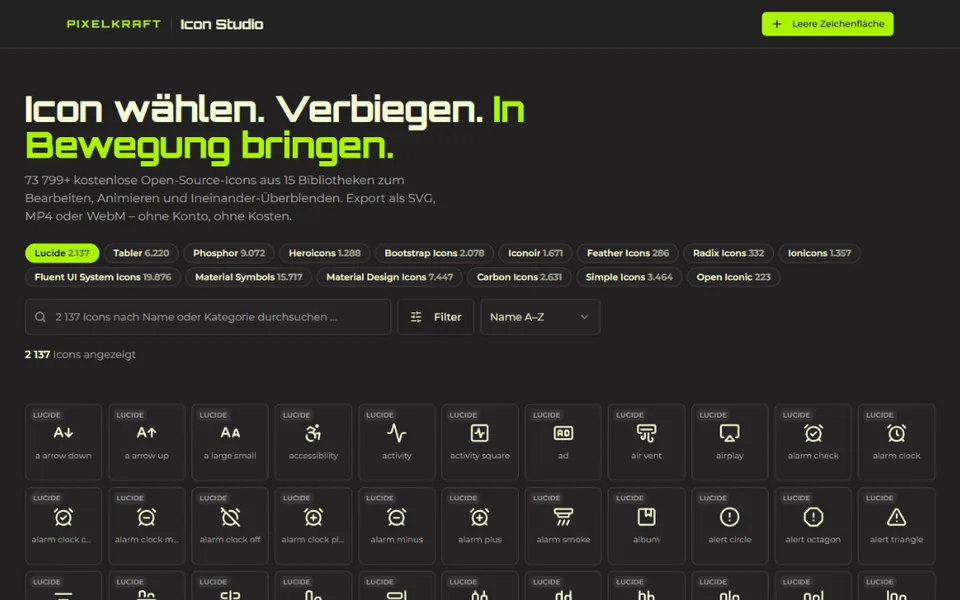Open the Ionicons library
Viewport: 960px width, 600px height.
pyautogui.click(x=819, y=253)
